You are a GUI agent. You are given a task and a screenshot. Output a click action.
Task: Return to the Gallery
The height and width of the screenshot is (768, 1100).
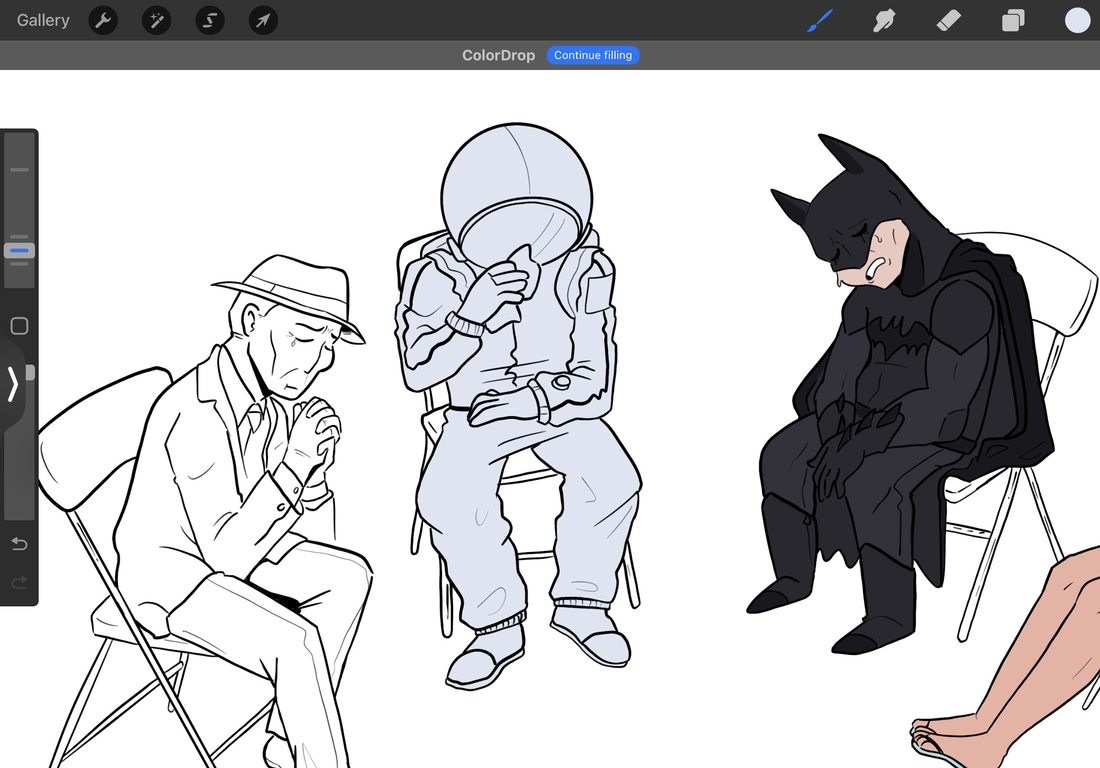pos(43,20)
